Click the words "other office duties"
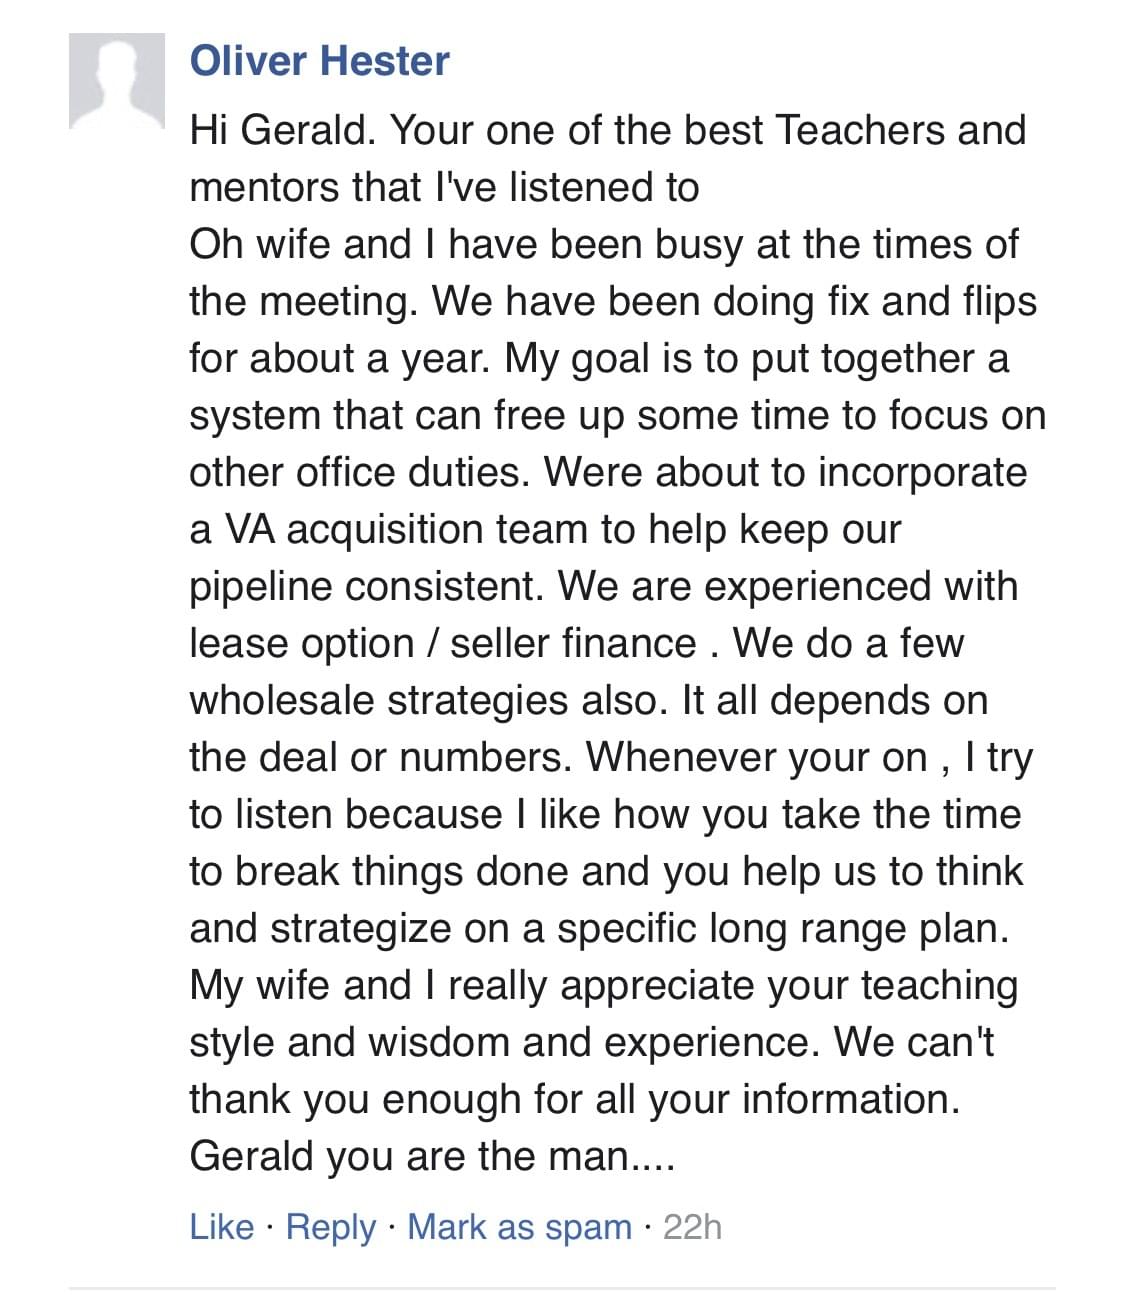The width and height of the screenshot is (1125, 1306). click(356, 472)
